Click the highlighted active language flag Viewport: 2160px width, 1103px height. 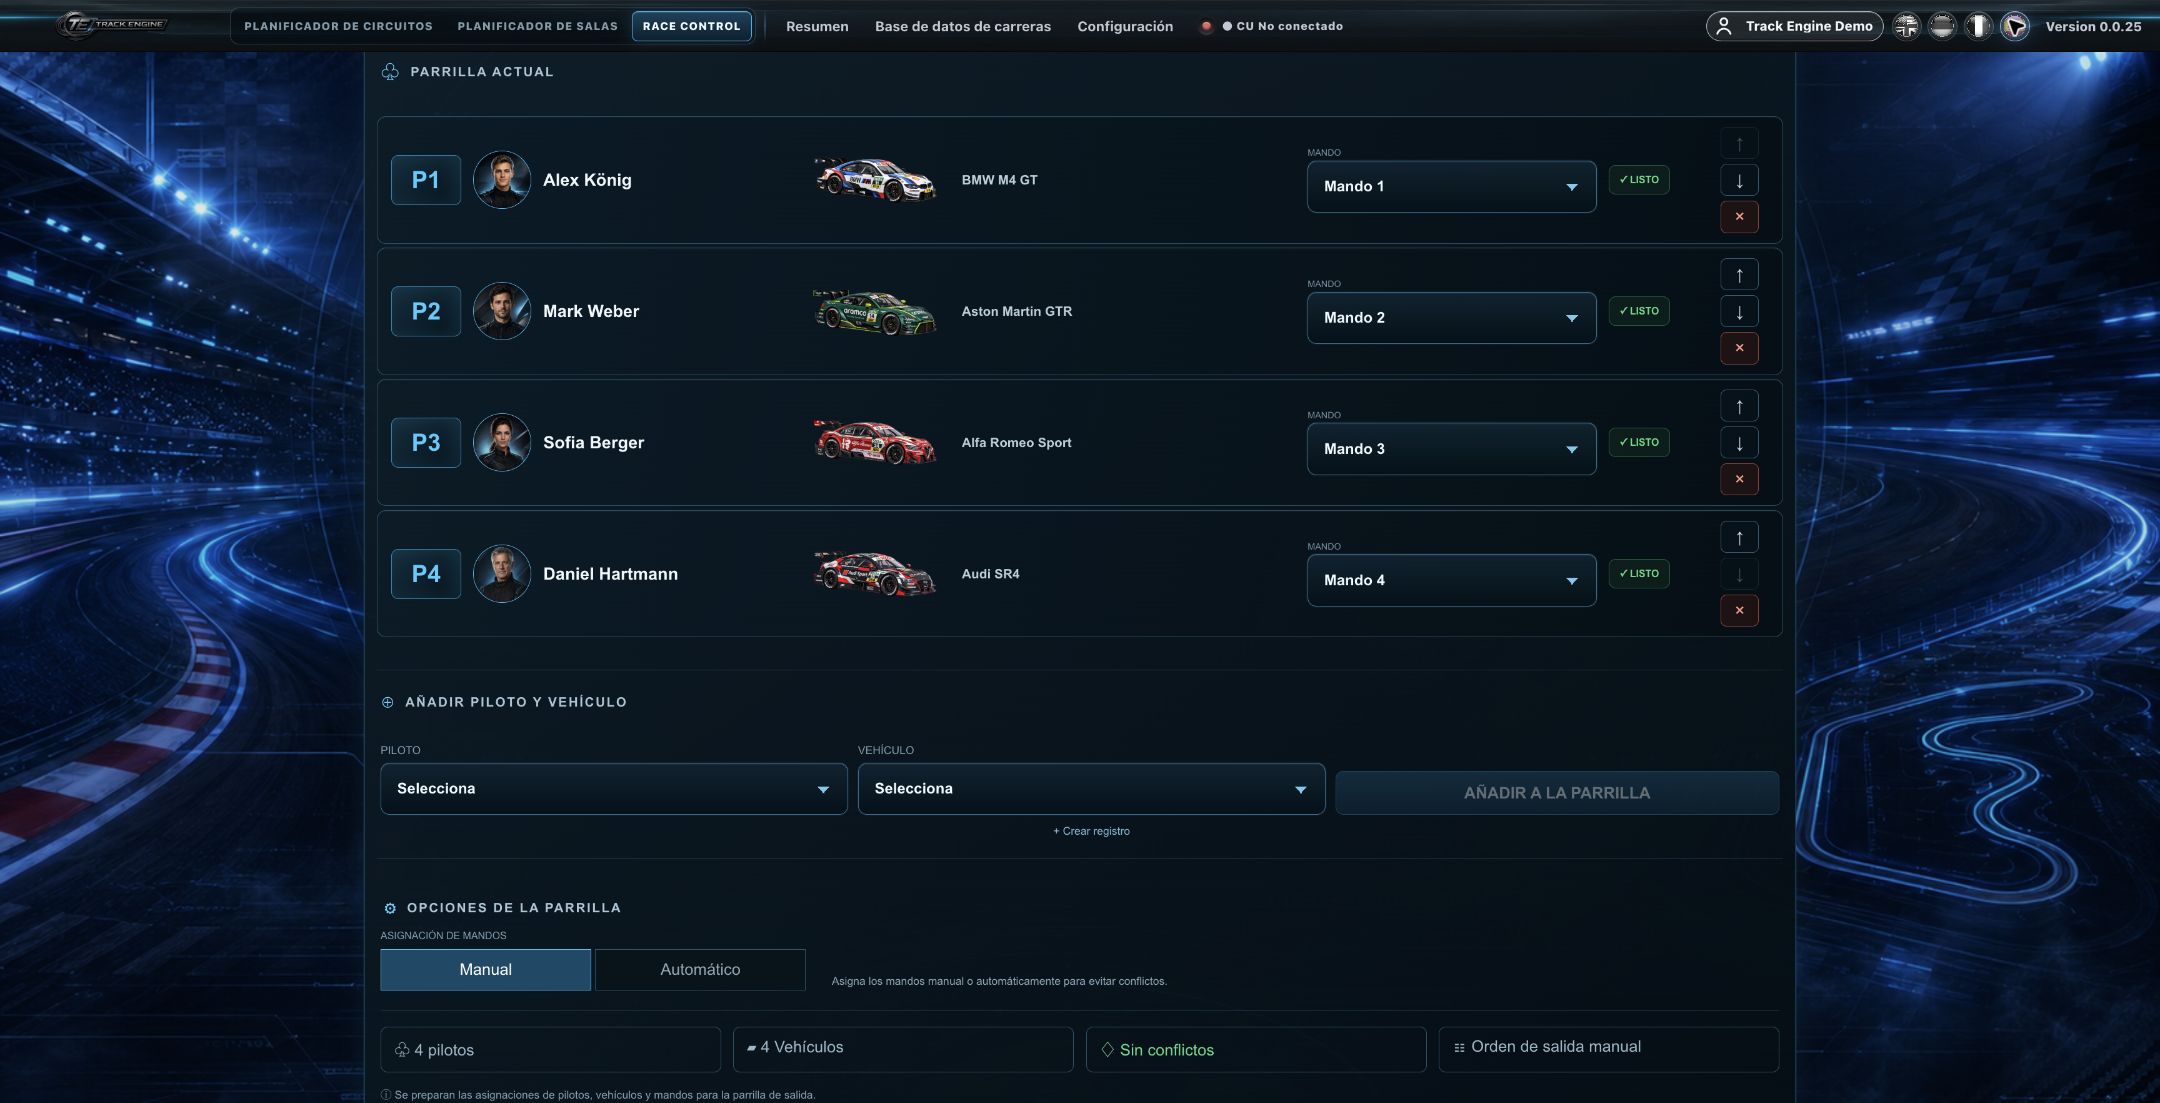2014,26
